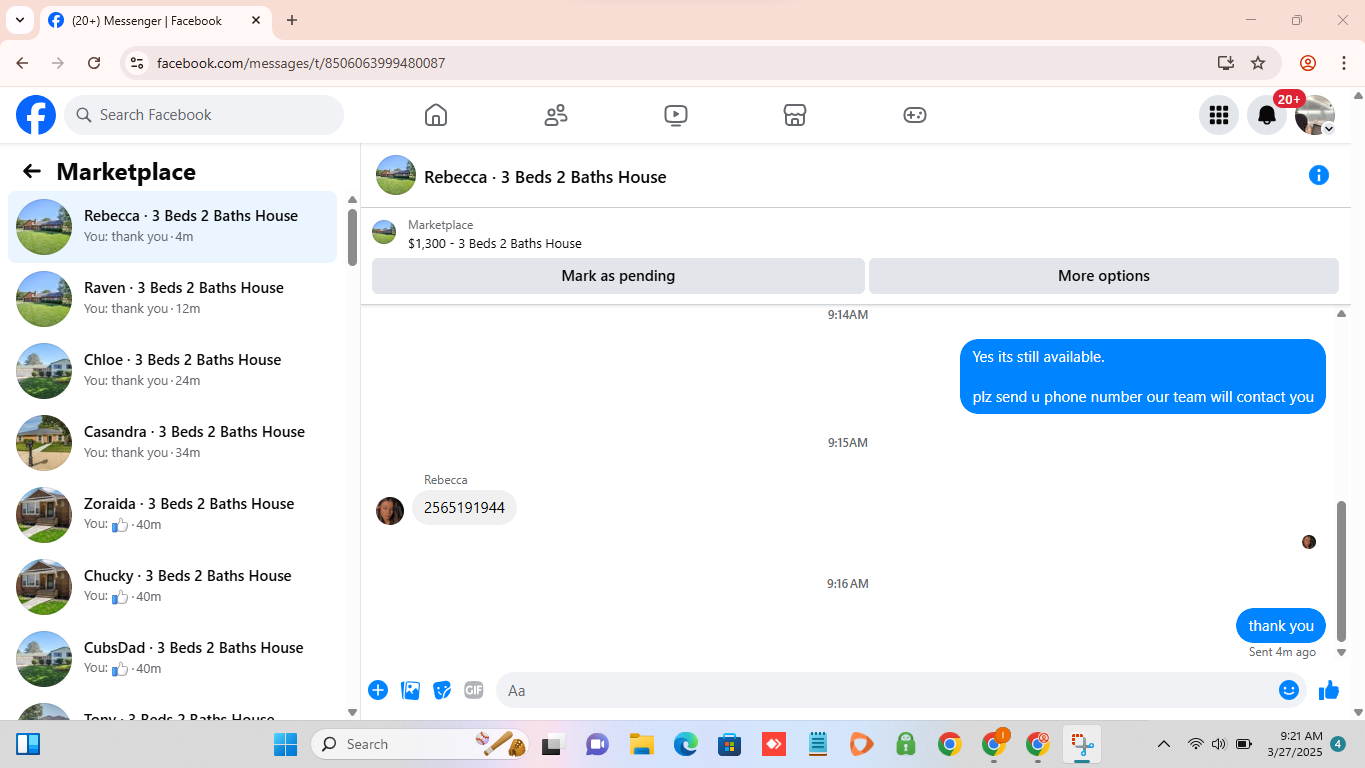Click Rebecca's avatar beside her message

[390, 511]
